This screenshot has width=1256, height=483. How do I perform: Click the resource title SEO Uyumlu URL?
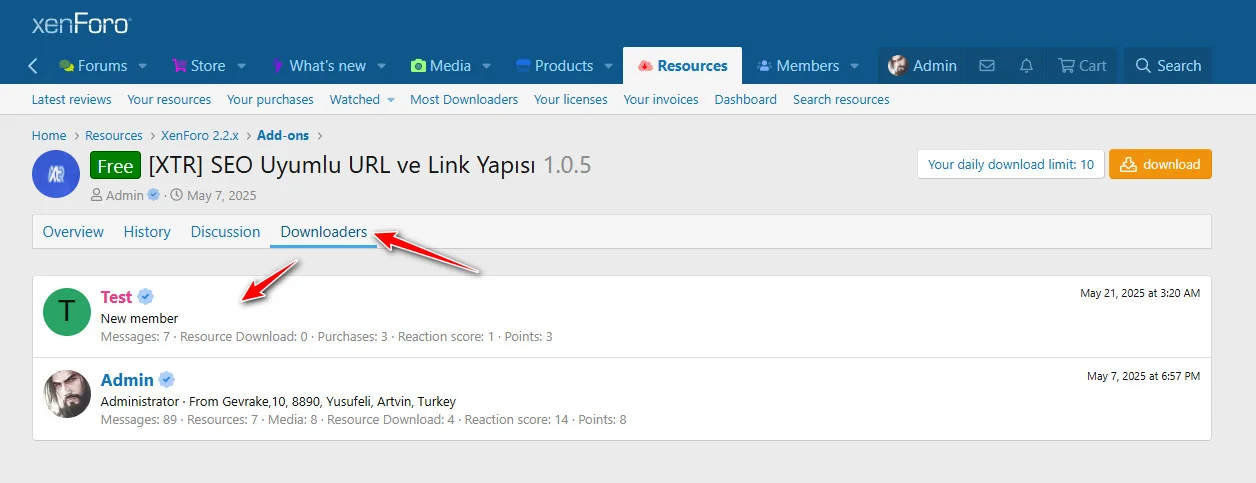[343, 165]
